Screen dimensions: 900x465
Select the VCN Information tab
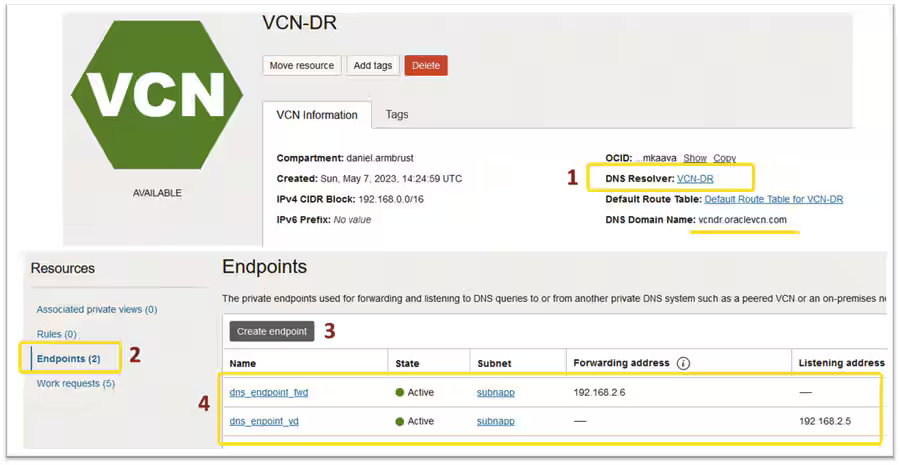[x=317, y=115]
